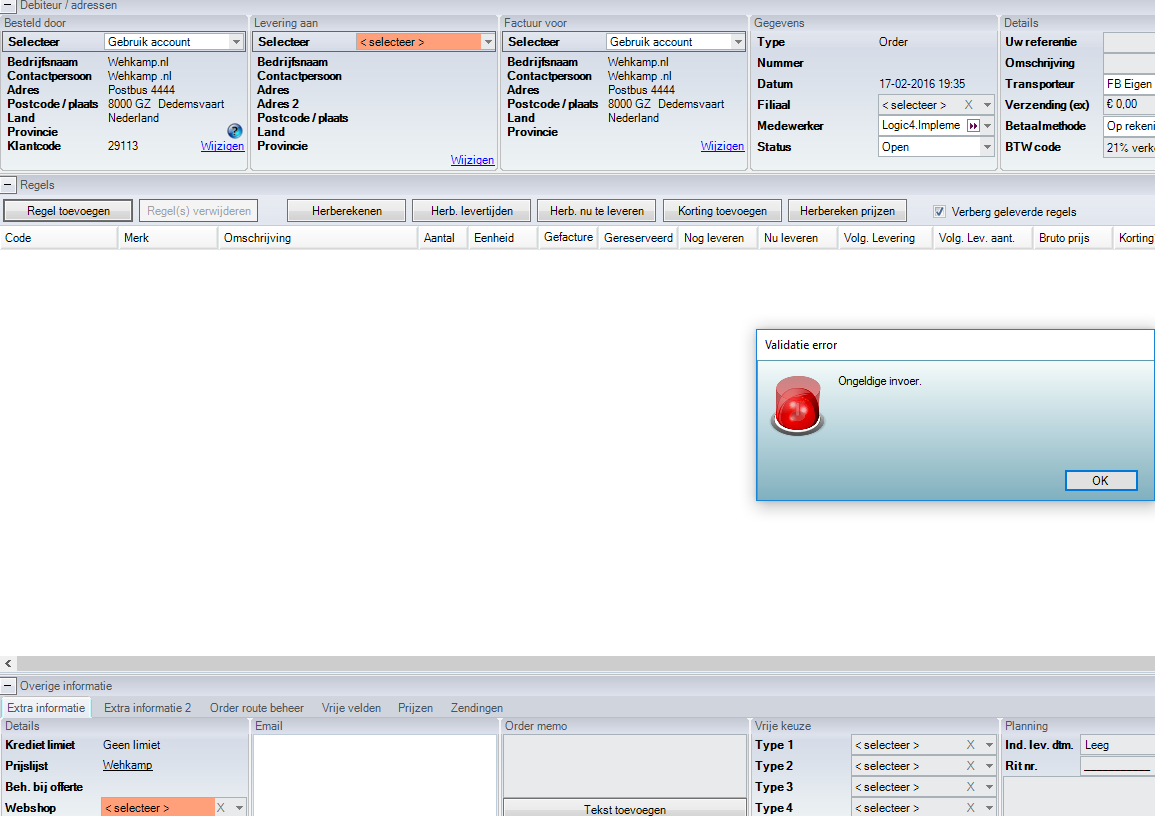This screenshot has width=1155, height=816.
Task: Open the Order route beheer tab
Action: pos(256,708)
